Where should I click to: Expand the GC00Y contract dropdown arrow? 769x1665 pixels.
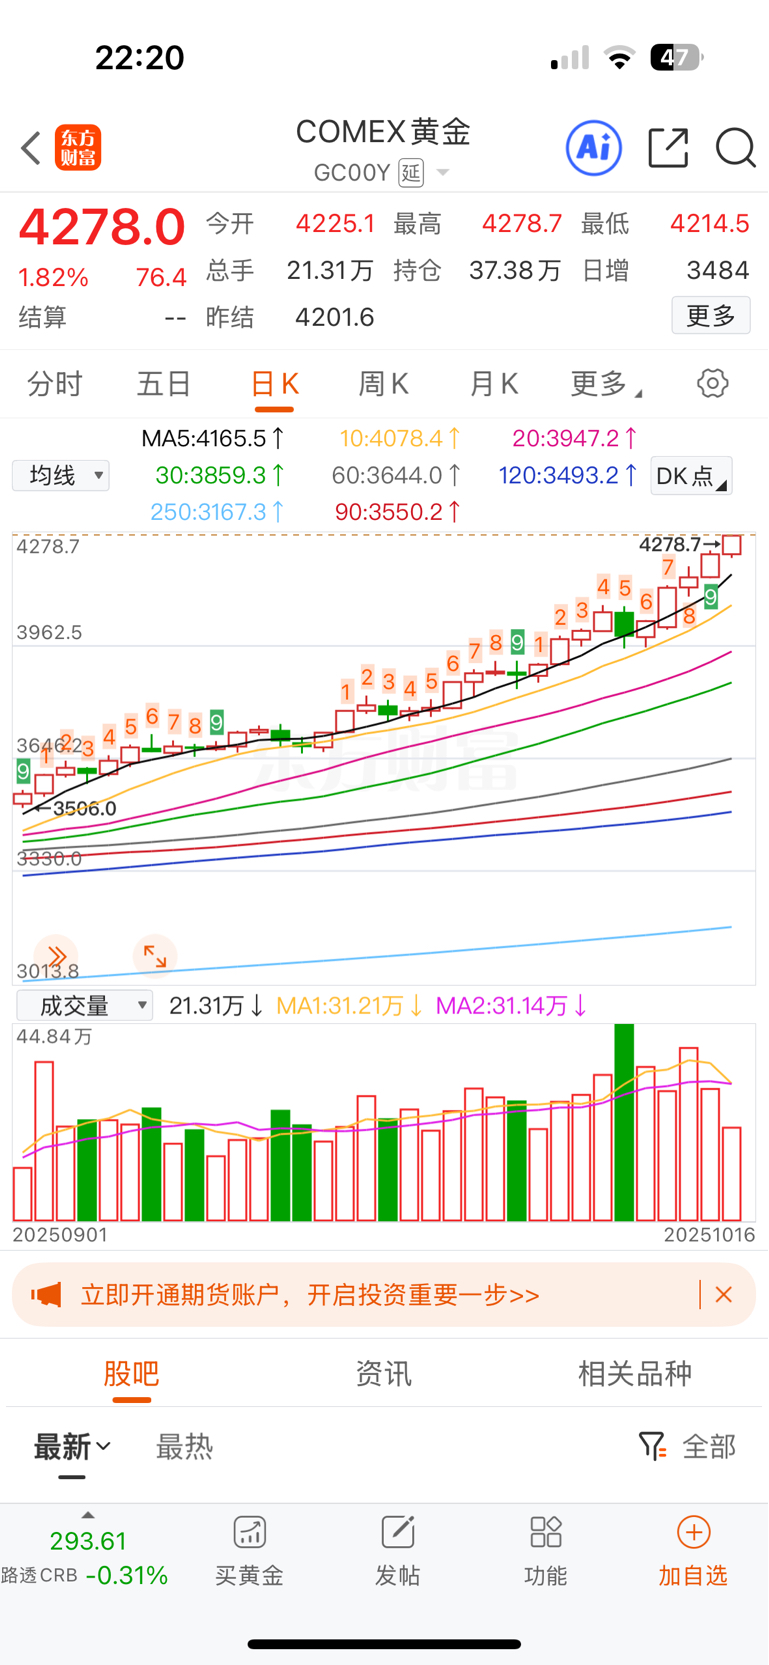[x=442, y=173]
